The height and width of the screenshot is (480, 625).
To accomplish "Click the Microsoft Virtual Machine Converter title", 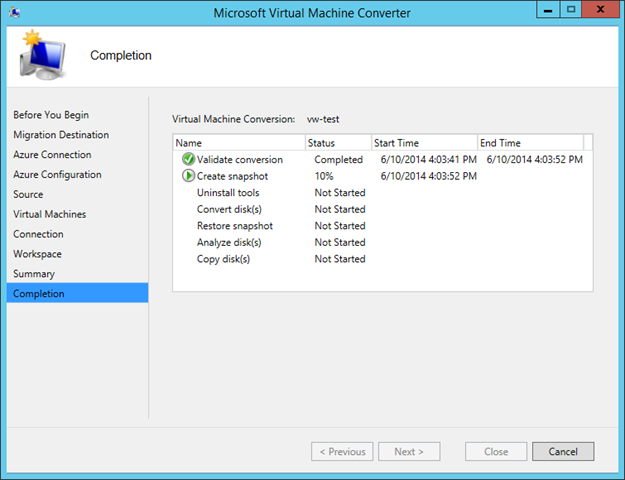I will click(312, 13).
